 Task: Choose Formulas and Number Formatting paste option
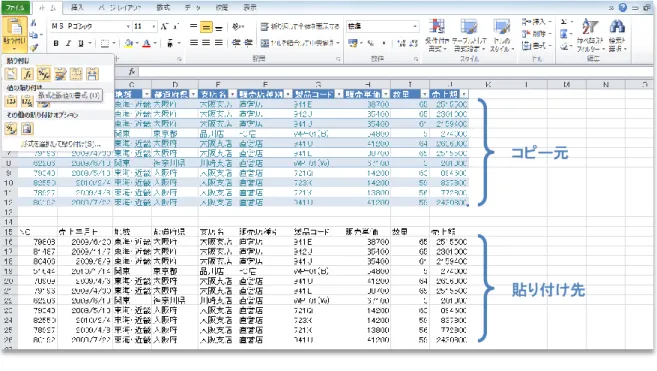pyautogui.click(x=44, y=74)
